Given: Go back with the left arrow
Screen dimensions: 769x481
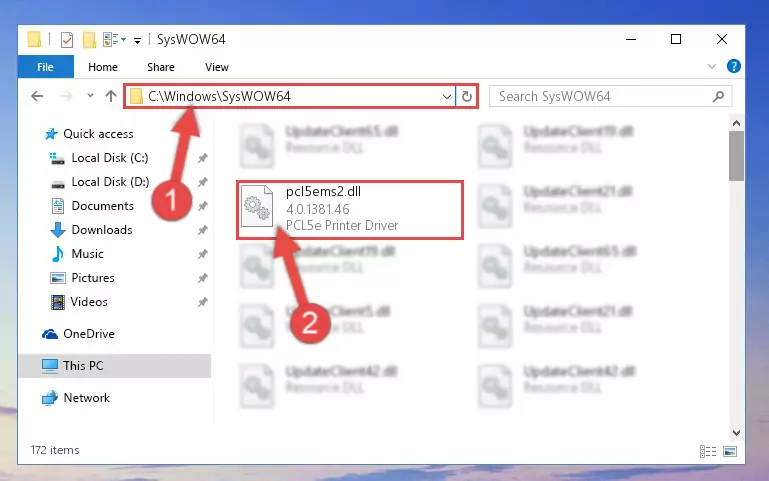Looking at the screenshot, I should point(37,96).
